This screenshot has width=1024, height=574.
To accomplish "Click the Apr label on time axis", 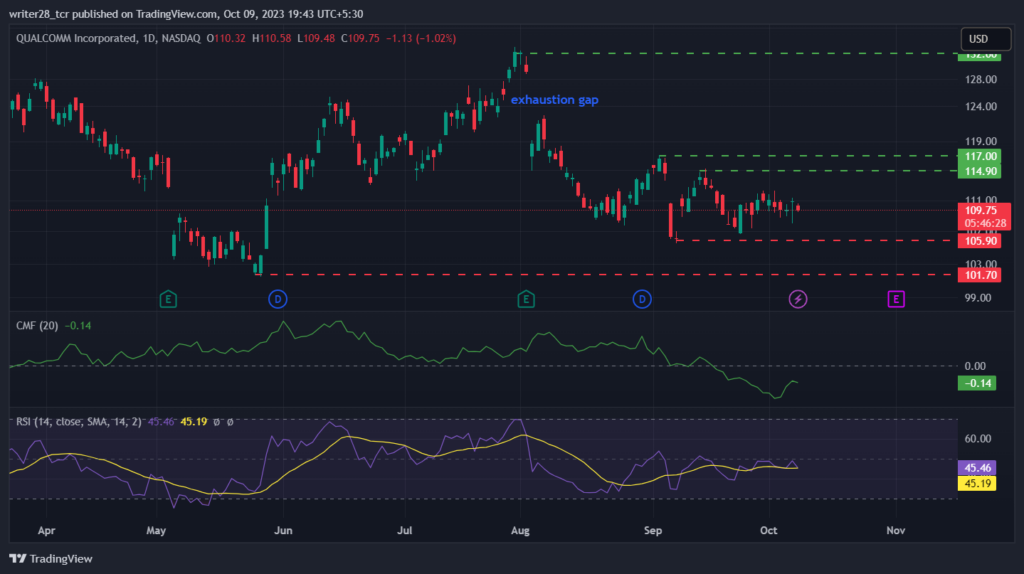I will (46, 530).
